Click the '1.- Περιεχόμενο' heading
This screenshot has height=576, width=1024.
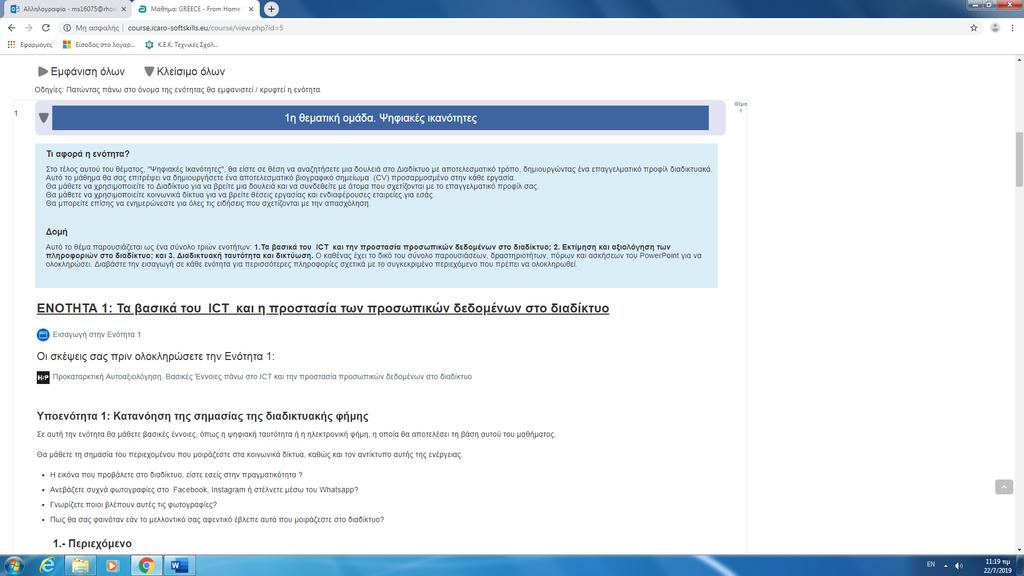[92, 543]
